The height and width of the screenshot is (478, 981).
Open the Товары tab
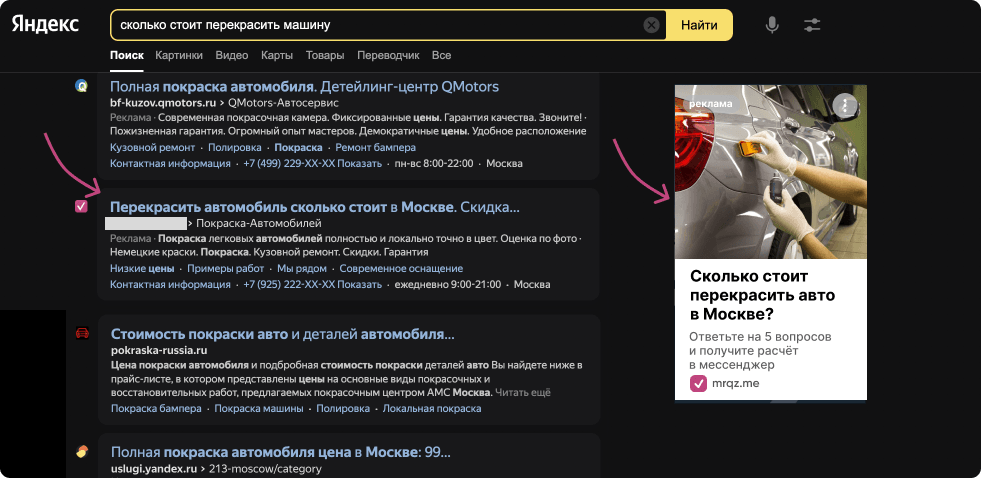(x=325, y=55)
